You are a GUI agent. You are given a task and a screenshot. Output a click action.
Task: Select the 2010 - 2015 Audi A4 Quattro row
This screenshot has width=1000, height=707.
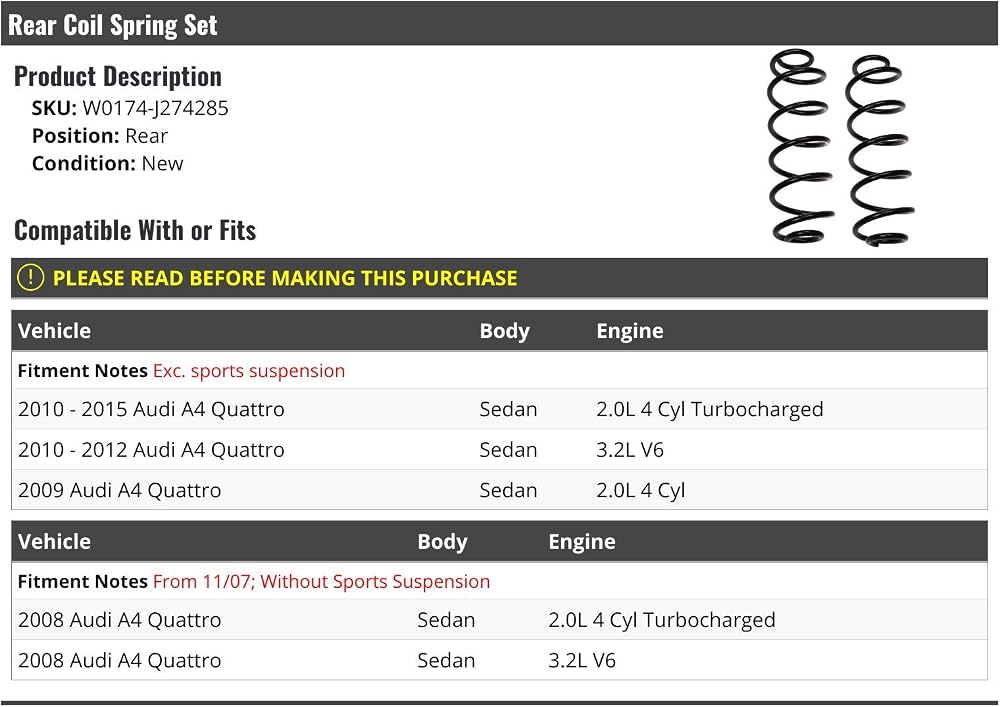(499, 409)
